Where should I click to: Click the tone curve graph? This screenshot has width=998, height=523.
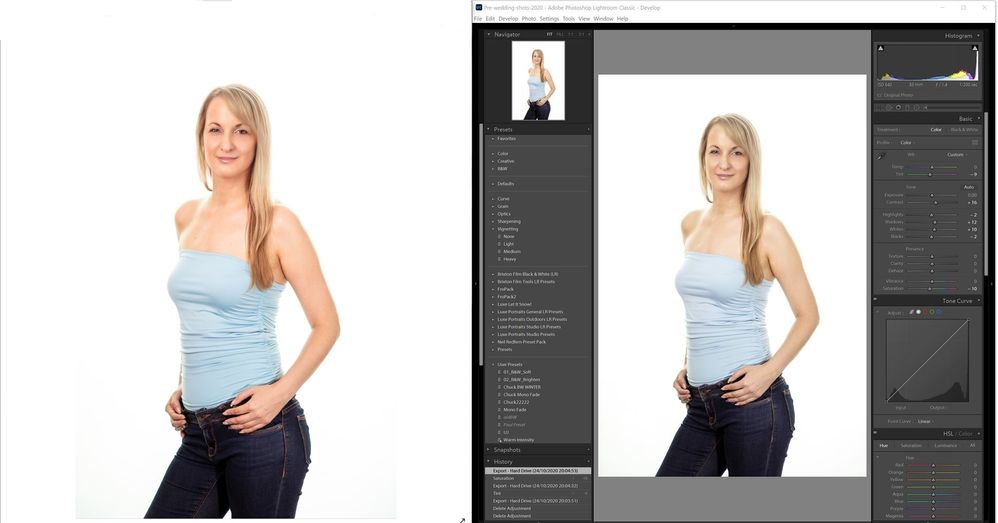click(x=928, y=360)
